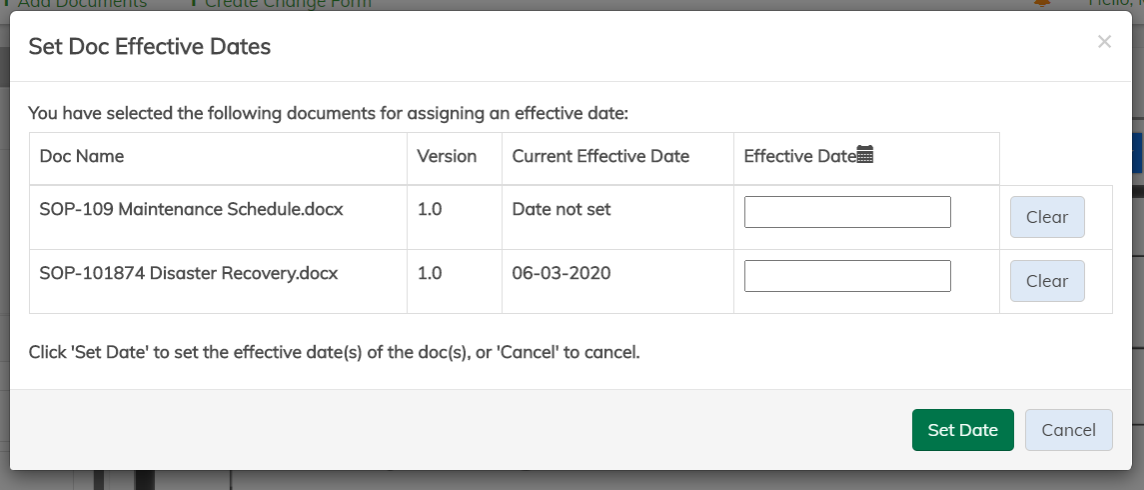The height and width of the screenshot is (490, 1144).
Task: Click the Doc Name column header
Action: pos(82,157)
